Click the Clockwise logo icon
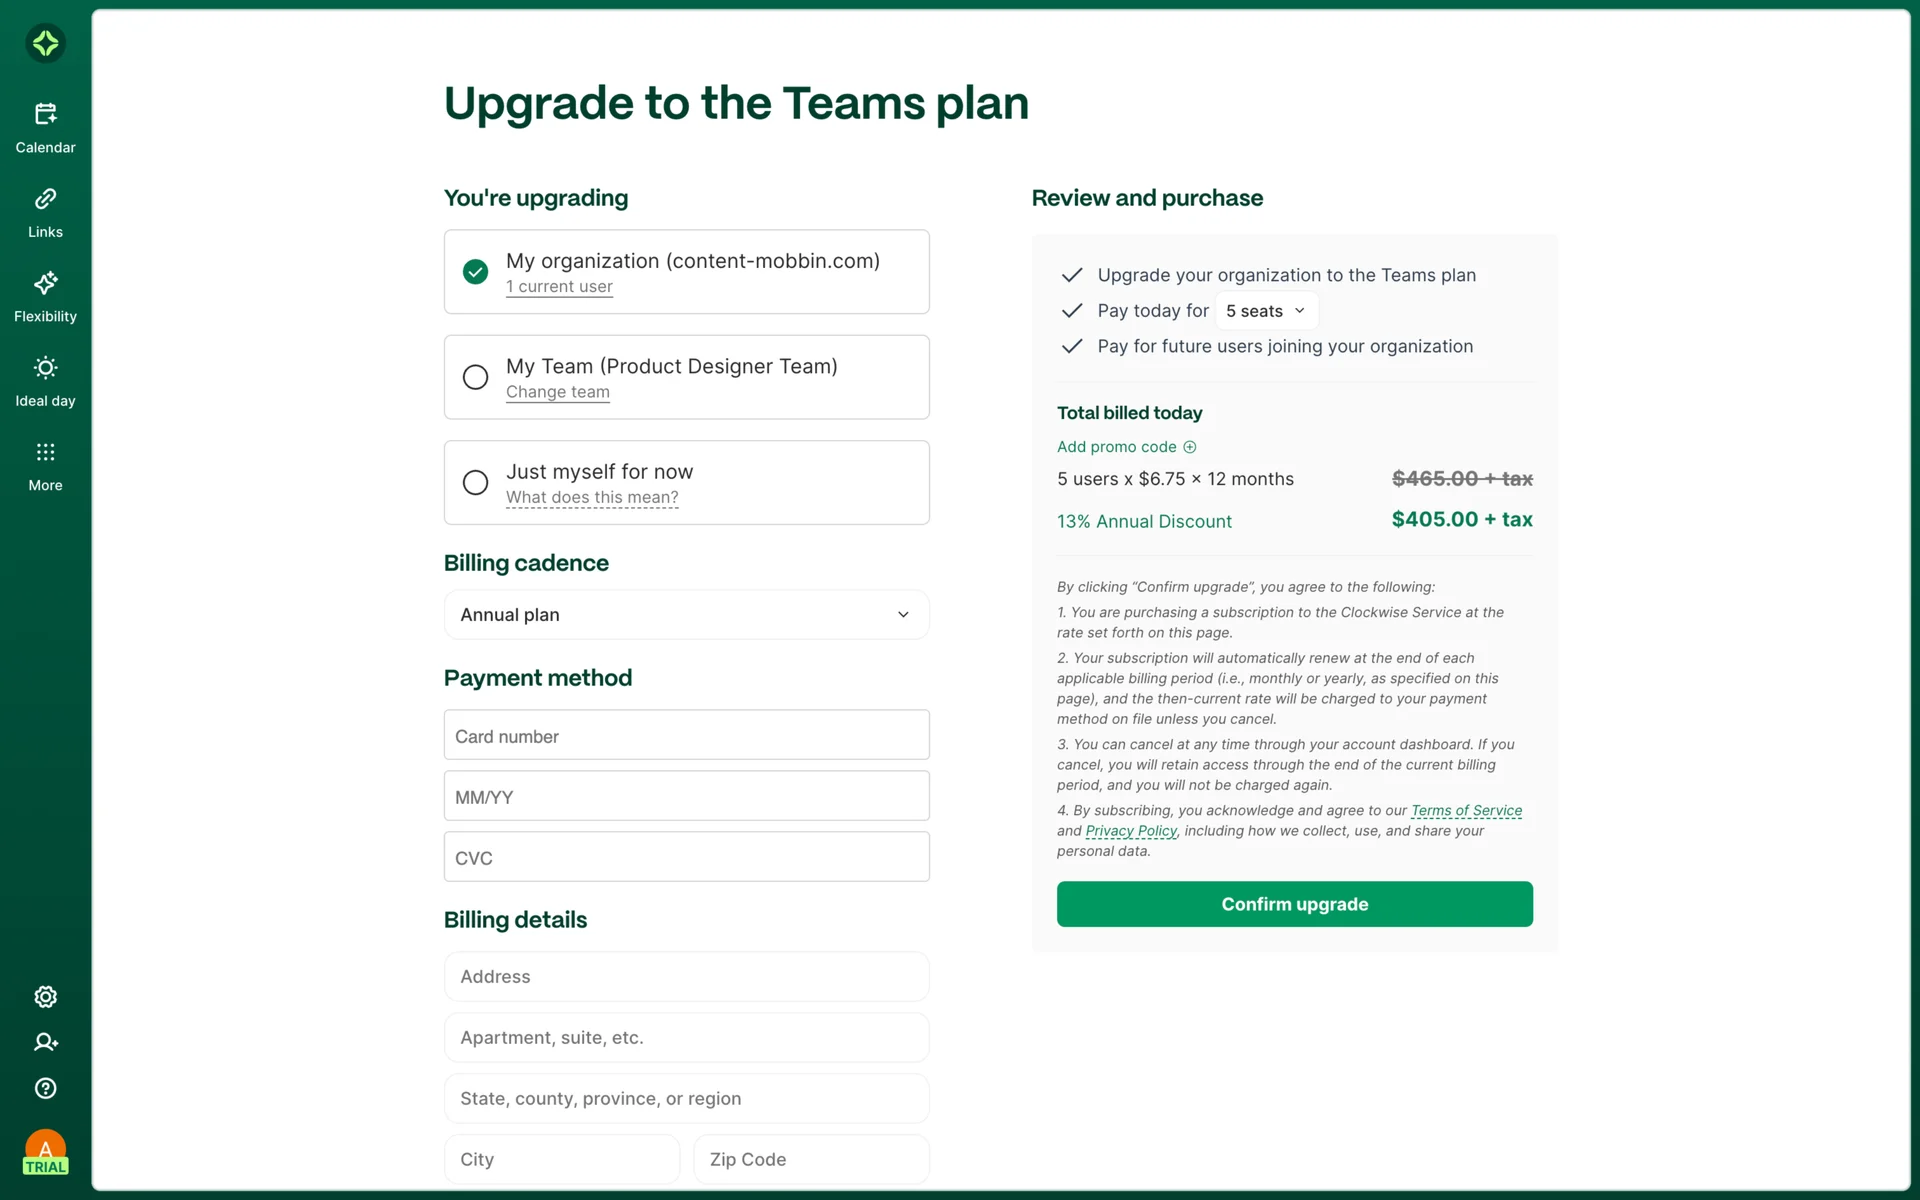This screenshot has width=1920, height=1200. coord(45,43)
